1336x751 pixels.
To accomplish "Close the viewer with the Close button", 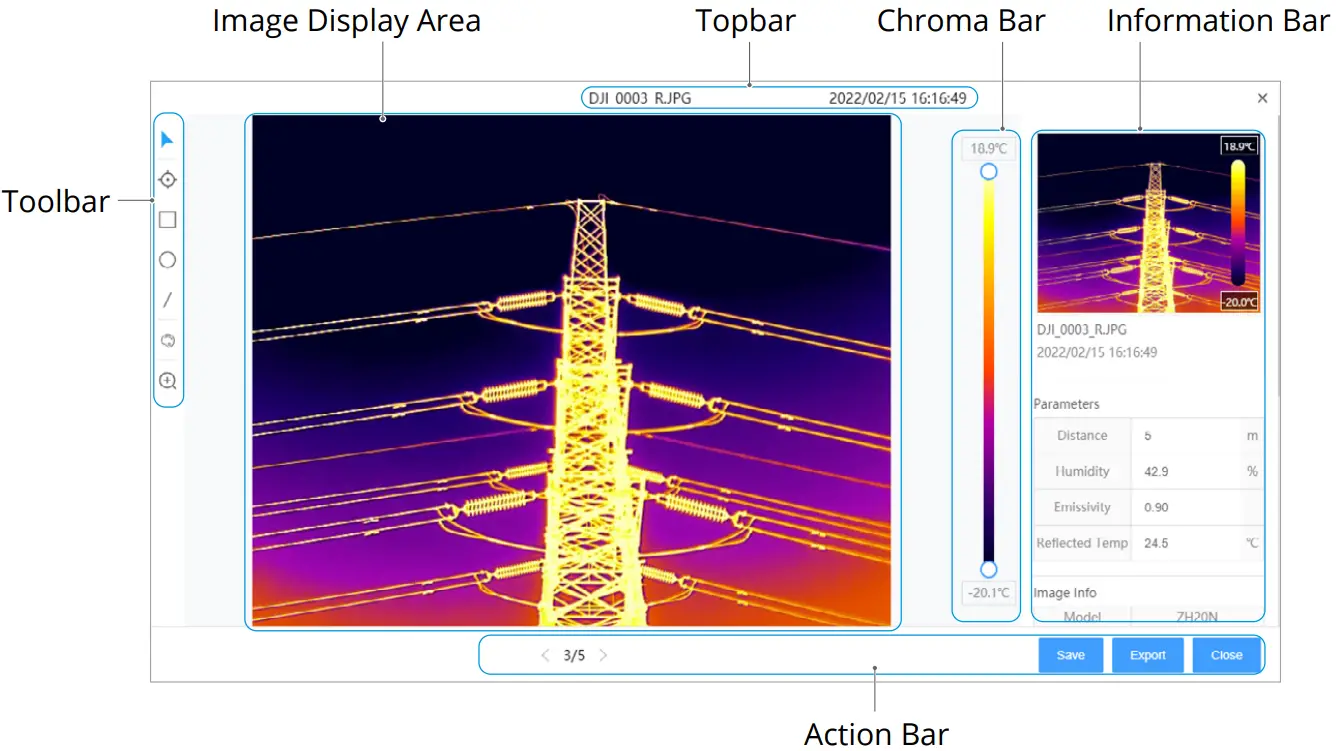I will pos(1227,655).
